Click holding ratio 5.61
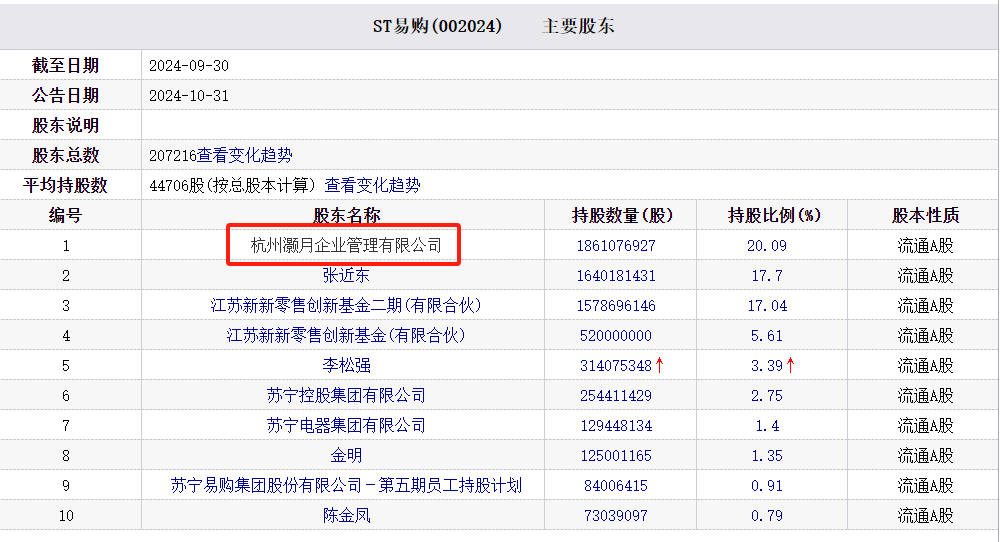The height and width of the screenshot is (542, 1000). coord(767,335)
